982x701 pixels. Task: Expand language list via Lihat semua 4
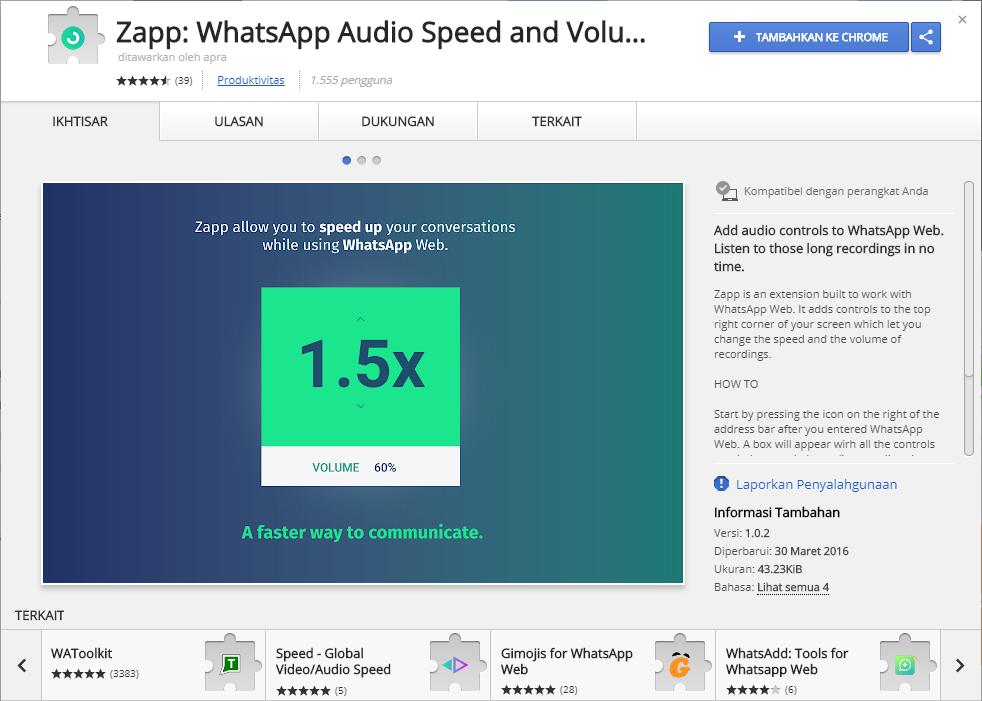[793, 587]
